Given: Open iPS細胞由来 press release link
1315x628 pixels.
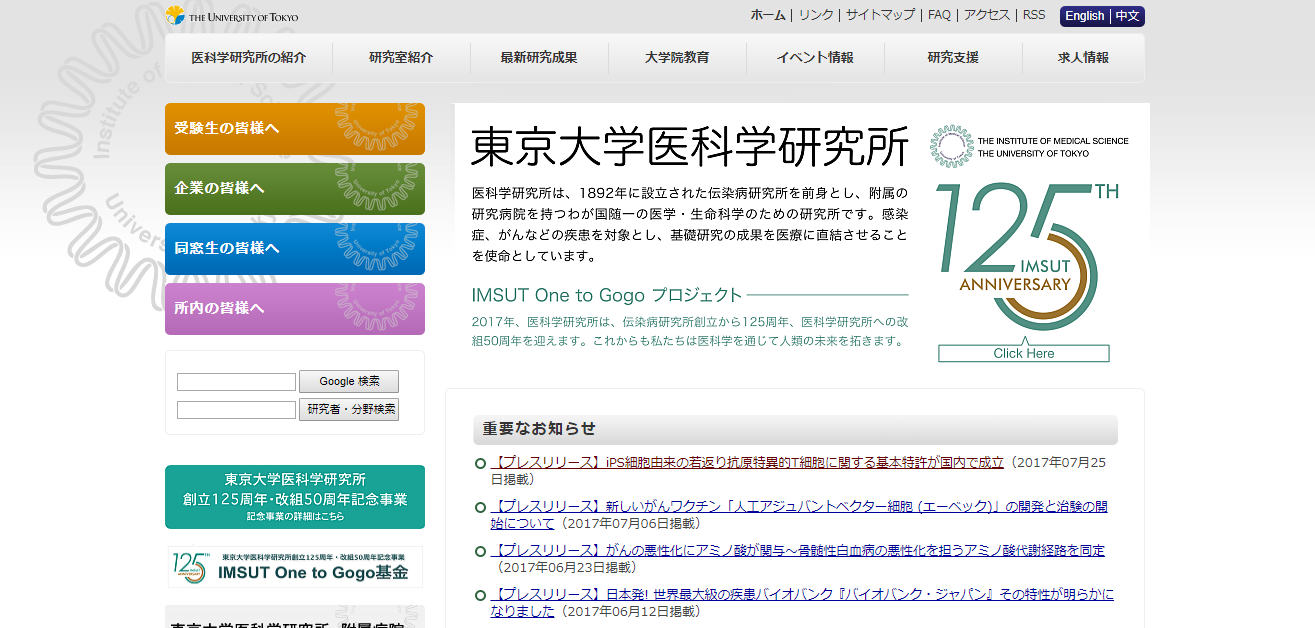Looking at the screenshot, I should (x=748, y=463).
